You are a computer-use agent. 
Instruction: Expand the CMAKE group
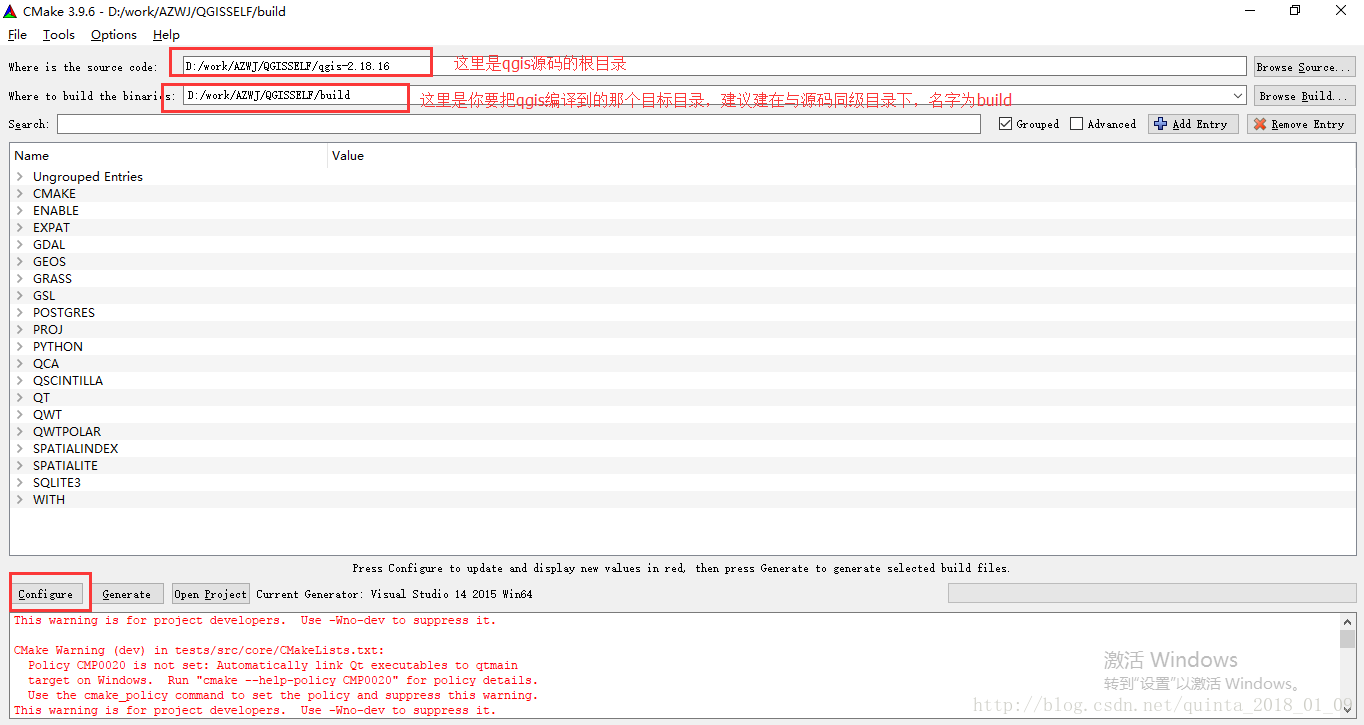20,194
